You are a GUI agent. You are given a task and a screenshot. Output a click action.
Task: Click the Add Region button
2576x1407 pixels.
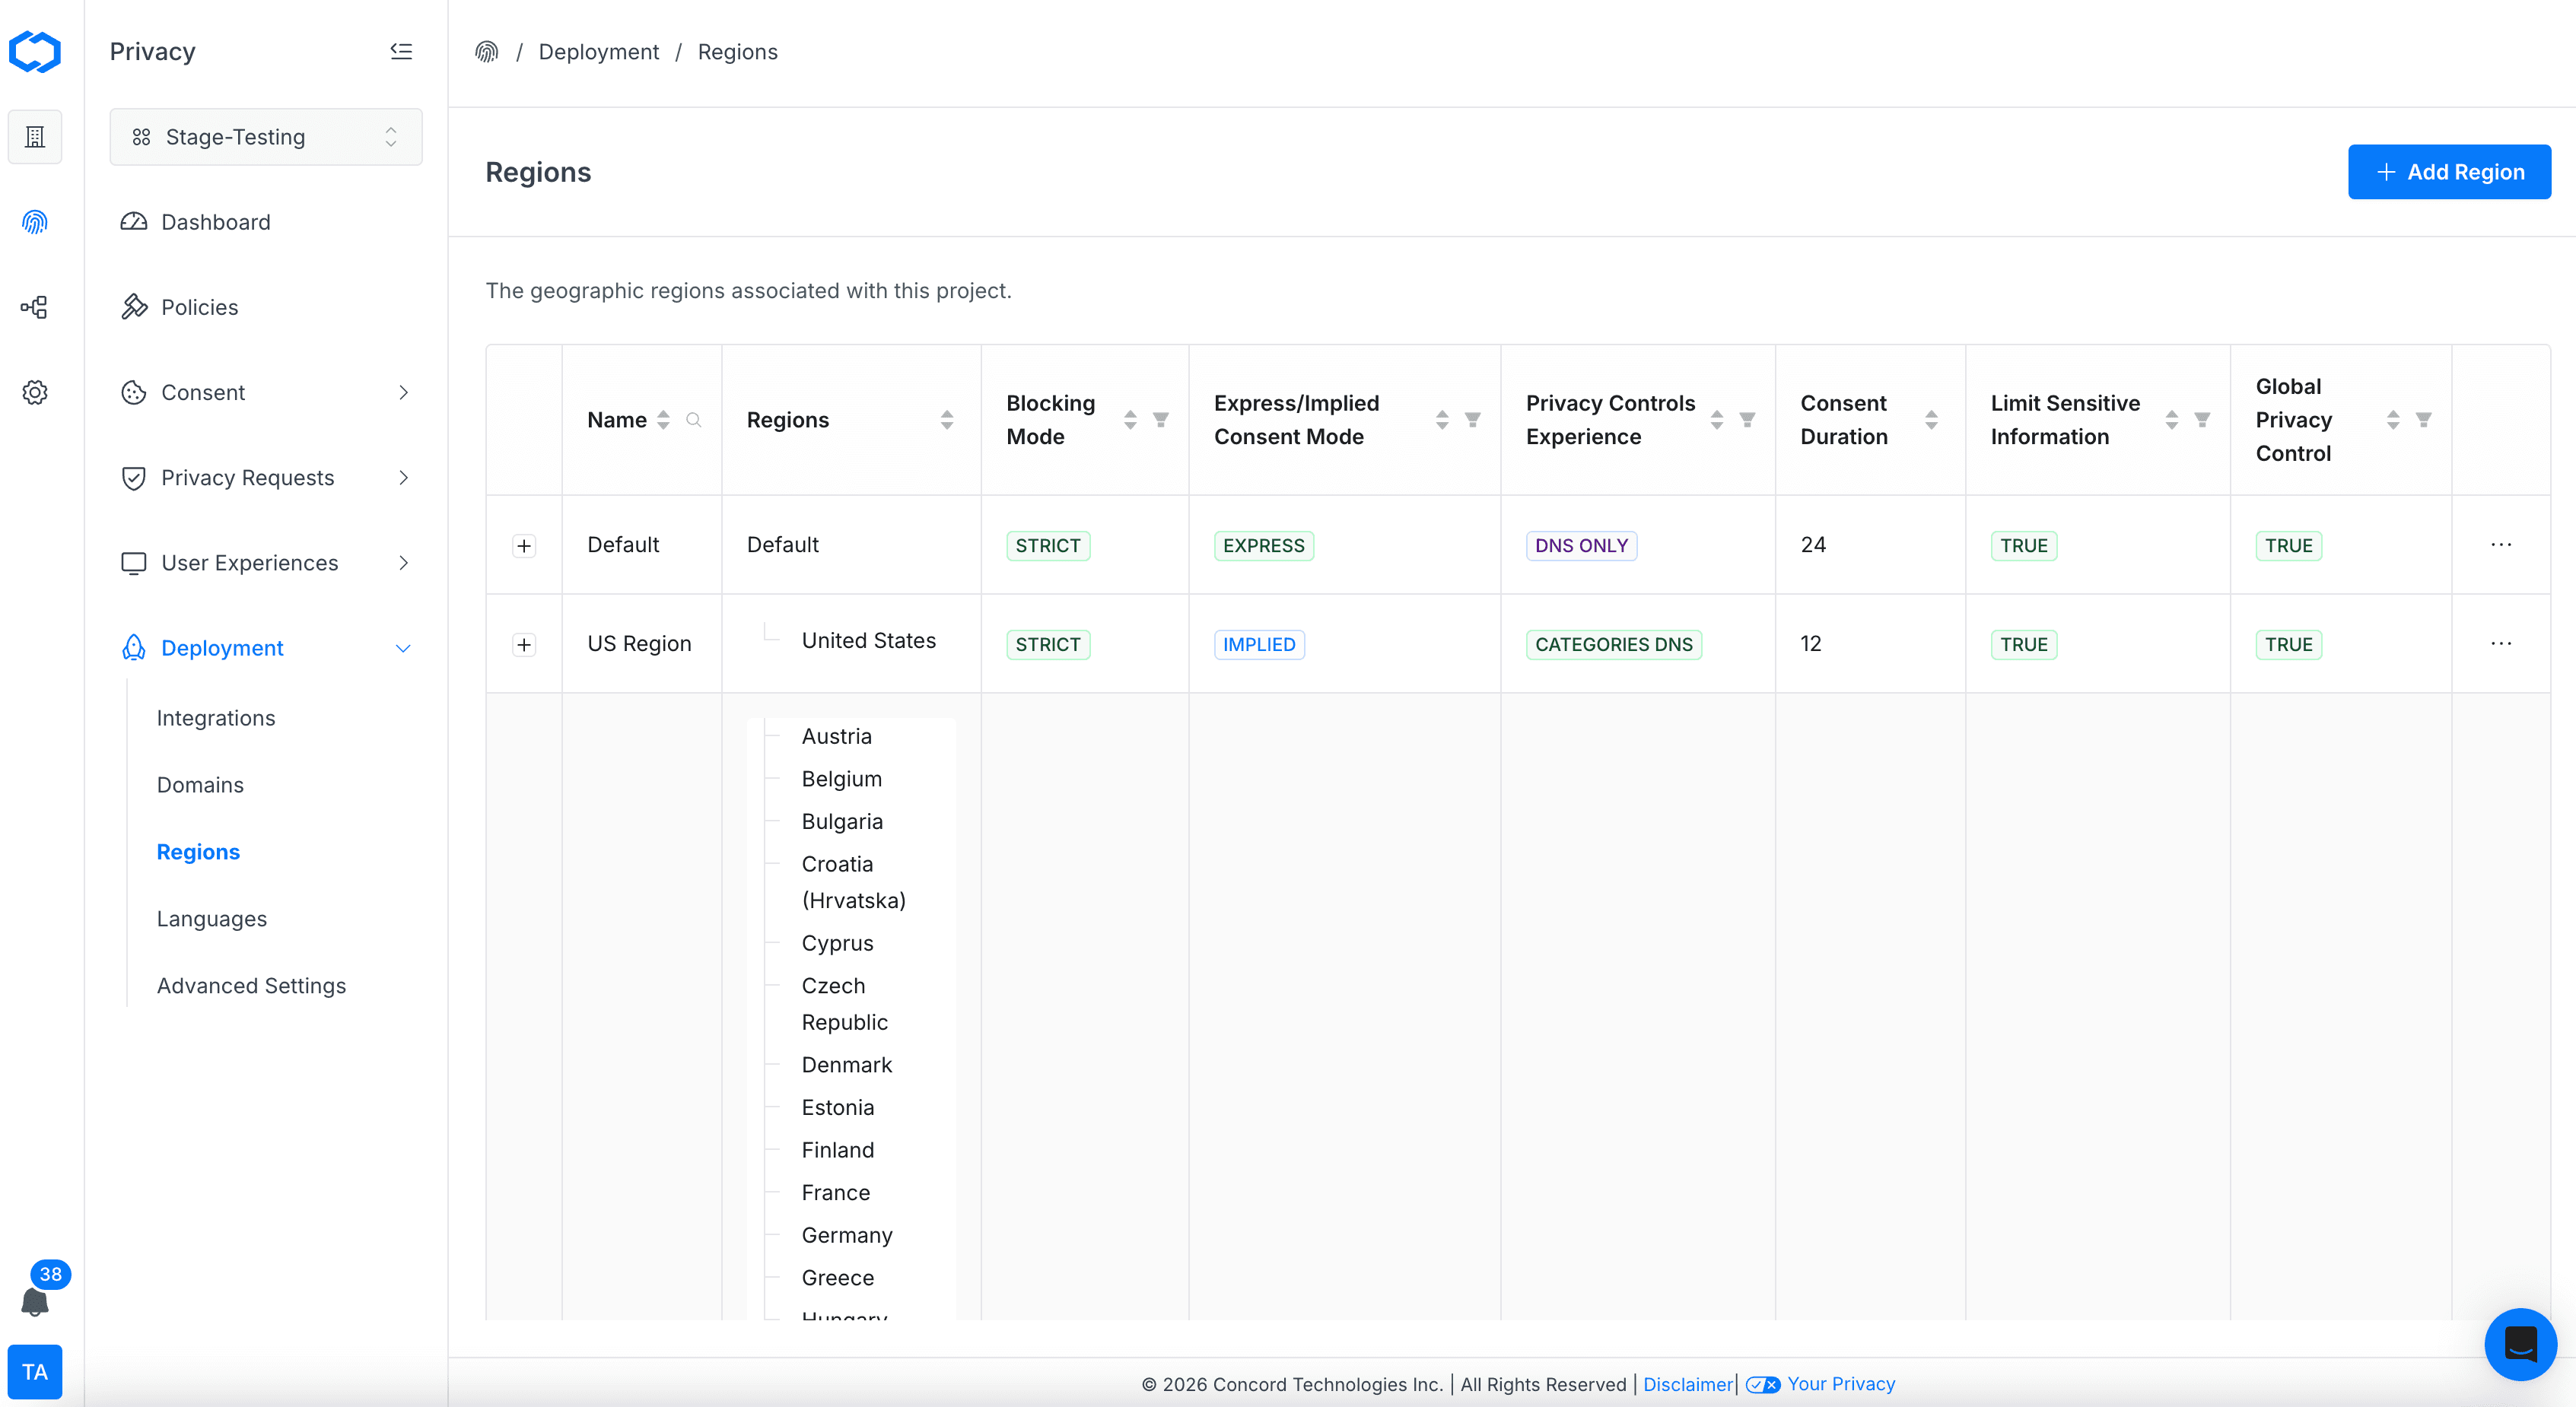click(2448, 172)
